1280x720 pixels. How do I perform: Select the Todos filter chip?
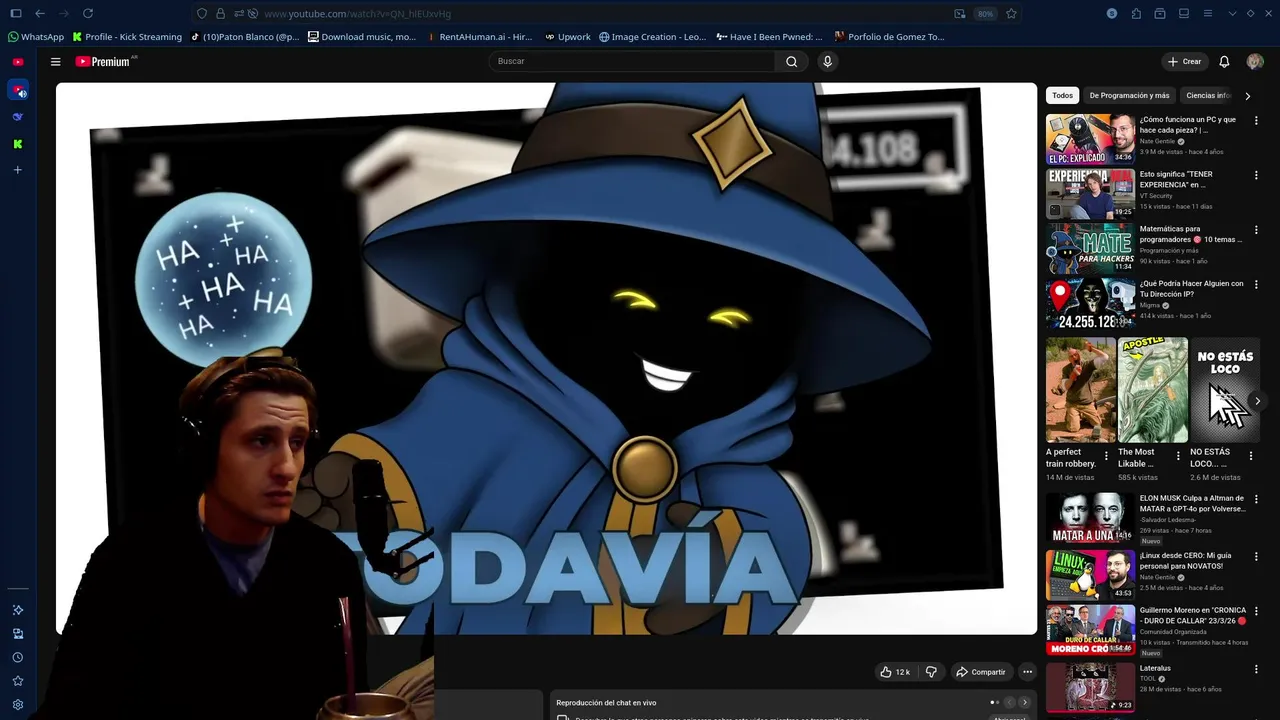click(x=1062, y=95)
